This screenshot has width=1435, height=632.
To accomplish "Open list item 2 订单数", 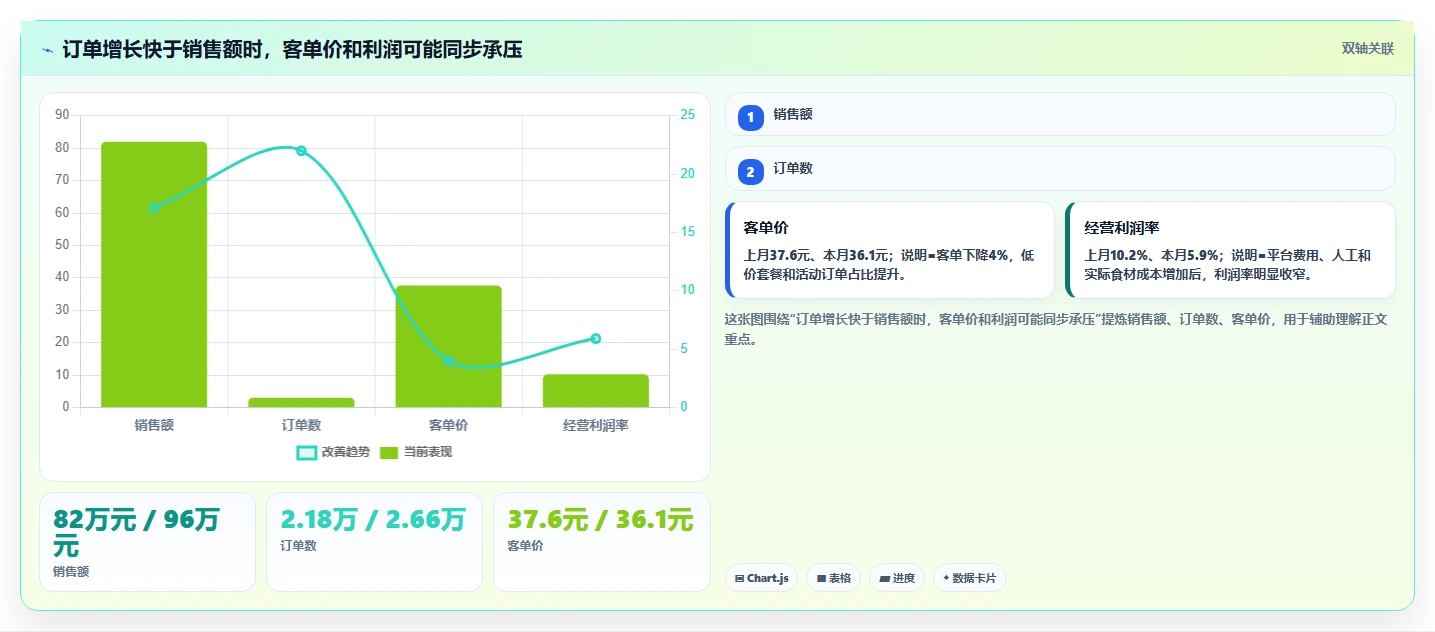I will point(1060,168).
